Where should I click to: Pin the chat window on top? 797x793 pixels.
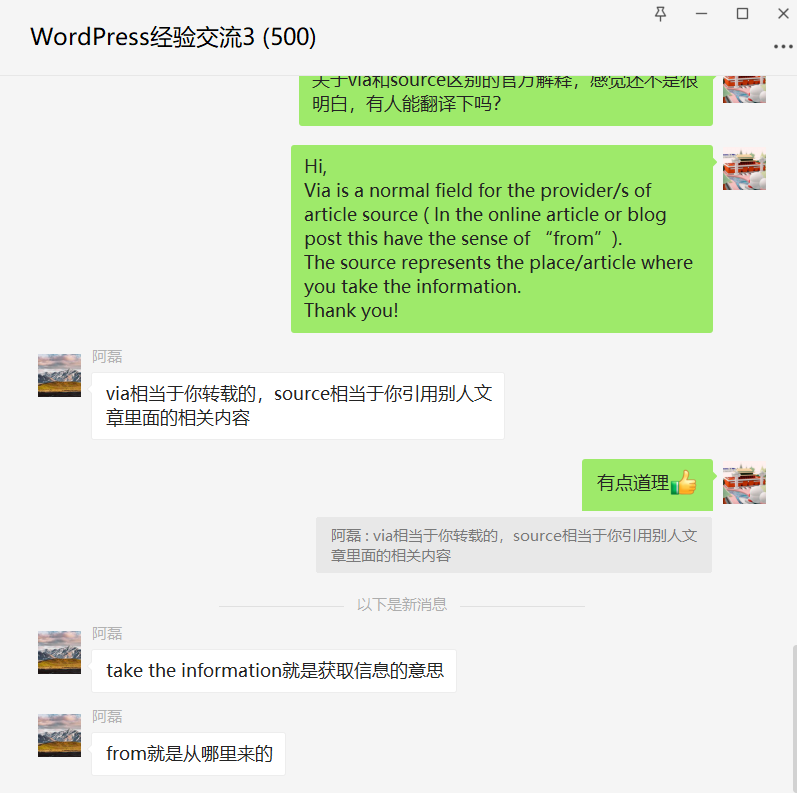660,14
